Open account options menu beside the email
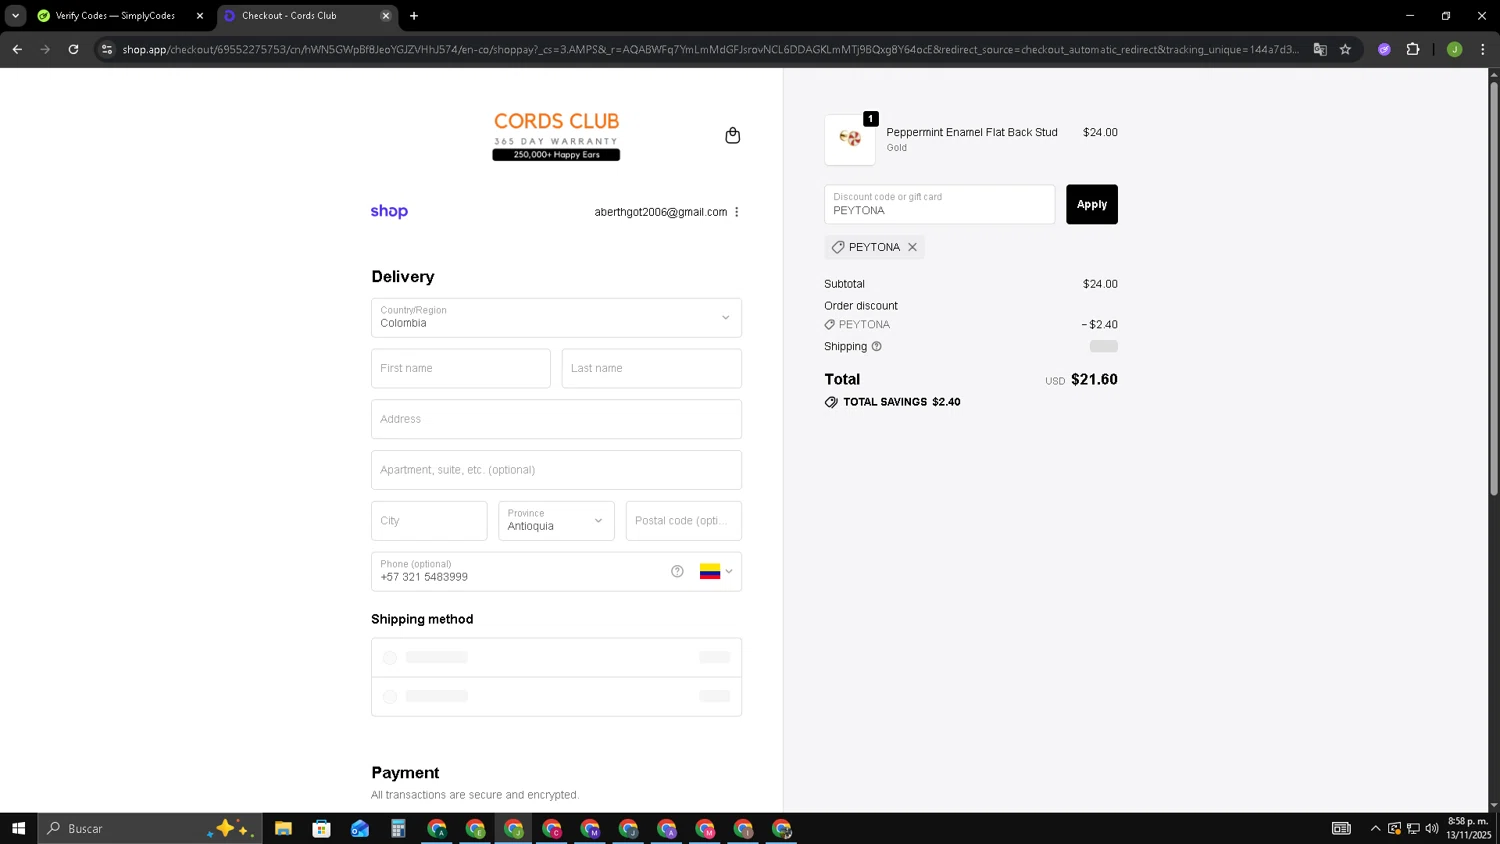1500x844 pixels. (x=737, y=212)
